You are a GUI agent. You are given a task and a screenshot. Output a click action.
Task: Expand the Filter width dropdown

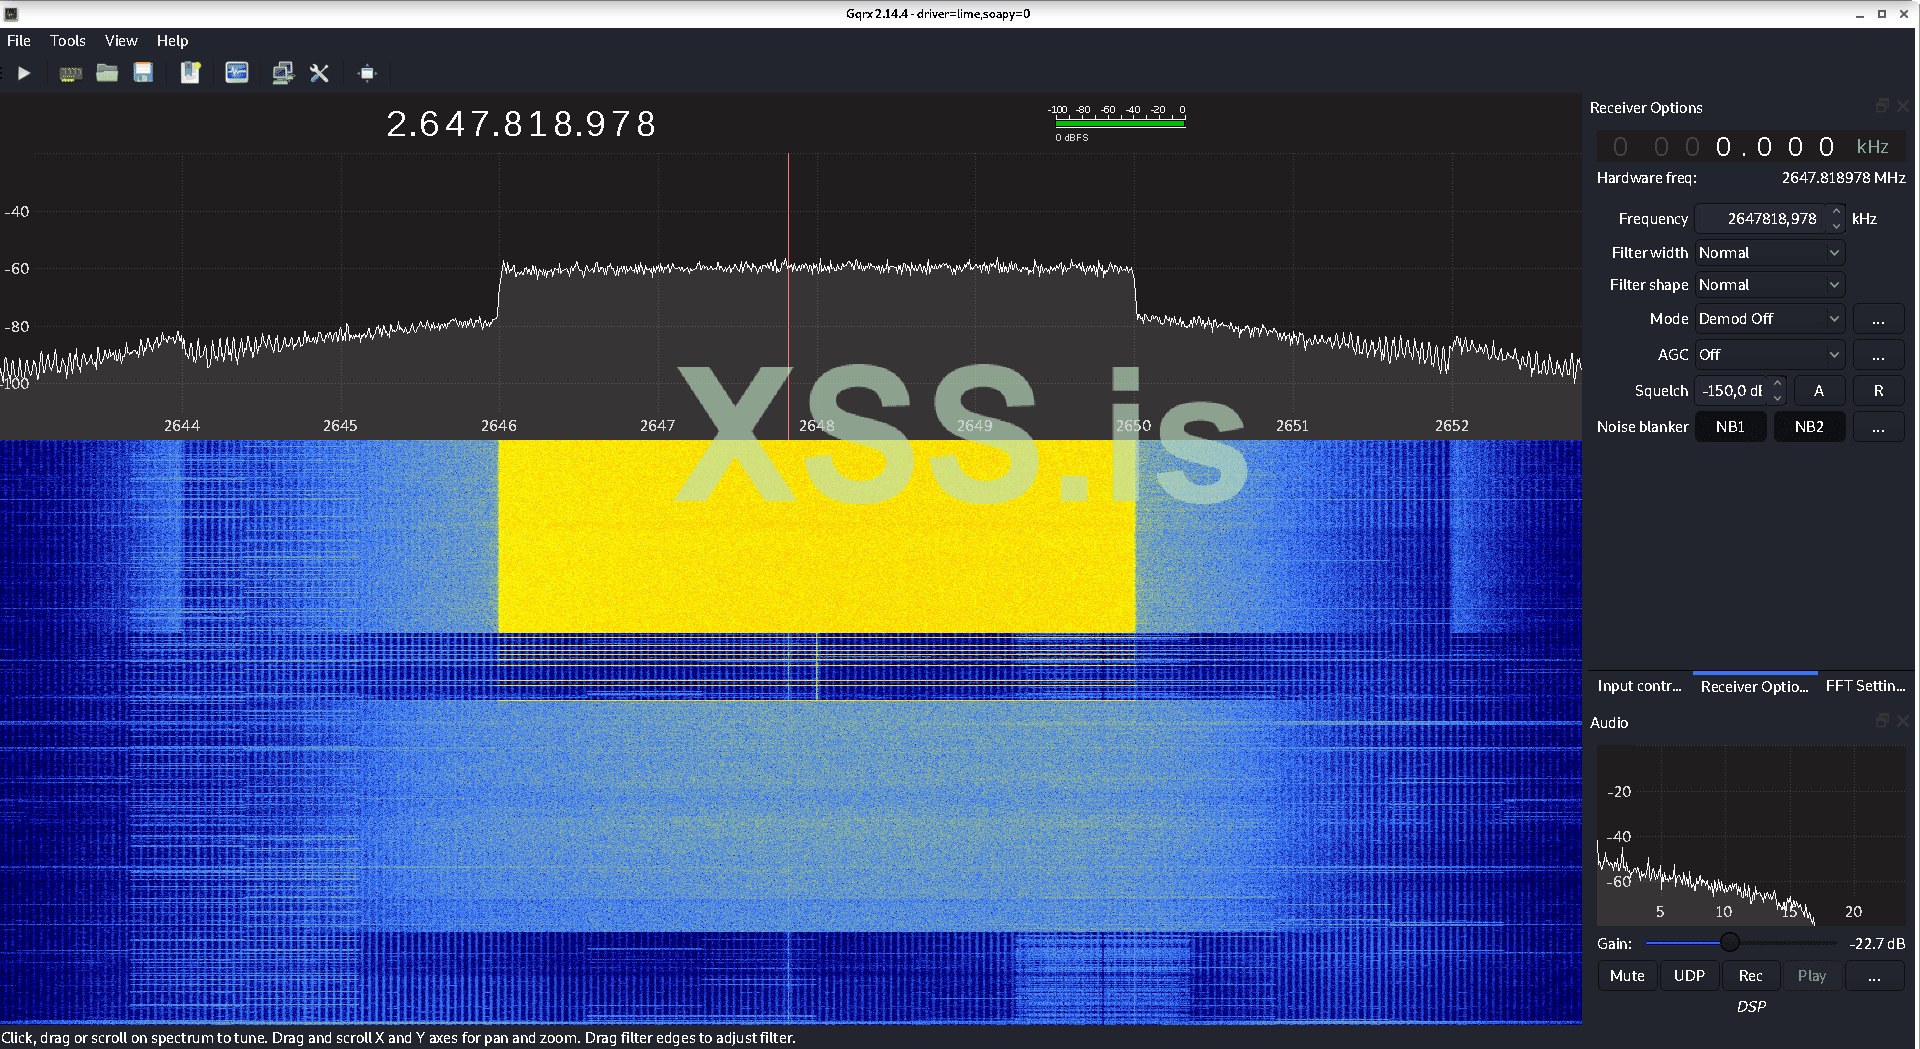(1768, 252)
